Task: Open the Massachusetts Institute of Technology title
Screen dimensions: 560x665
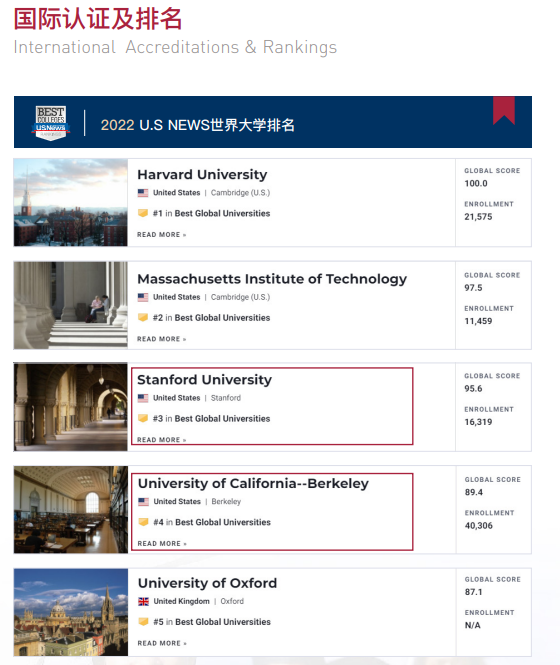Action: (x=272, y=279)
